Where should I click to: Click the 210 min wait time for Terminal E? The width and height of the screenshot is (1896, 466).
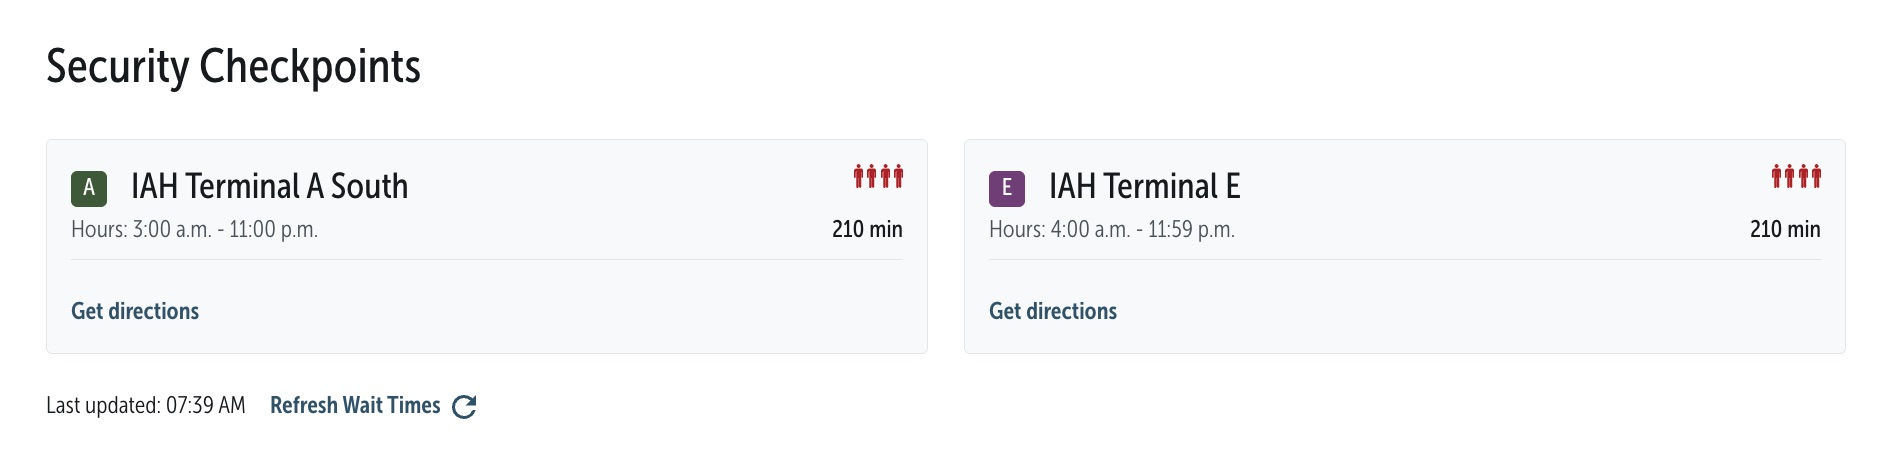pos(1785,229)
